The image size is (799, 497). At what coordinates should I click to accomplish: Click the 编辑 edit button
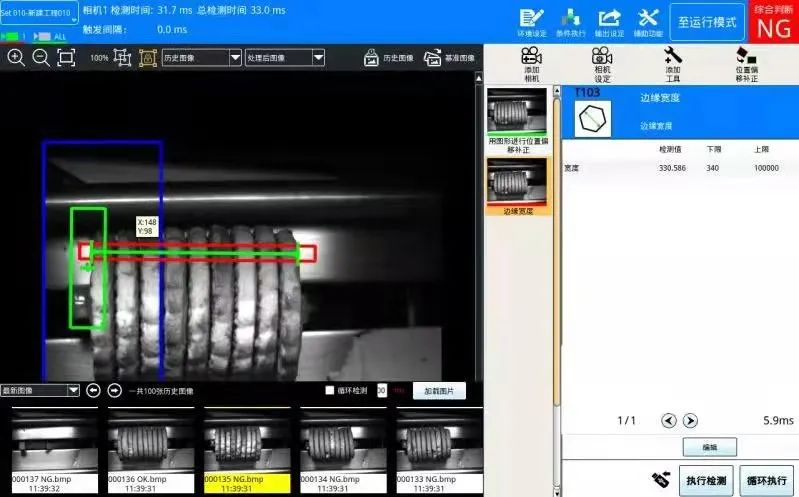click(x=709, y=447)
